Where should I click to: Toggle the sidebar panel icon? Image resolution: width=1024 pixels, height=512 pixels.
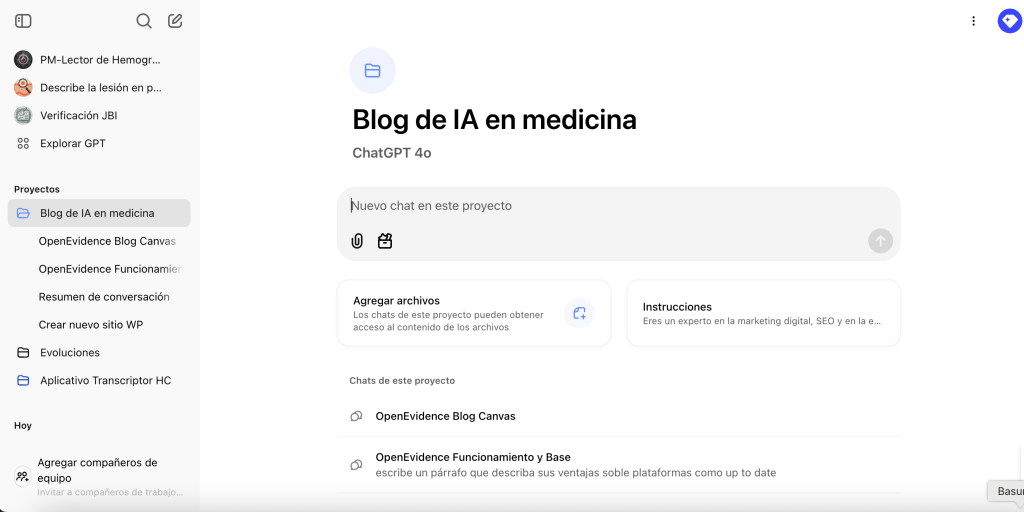click(23, 21)
